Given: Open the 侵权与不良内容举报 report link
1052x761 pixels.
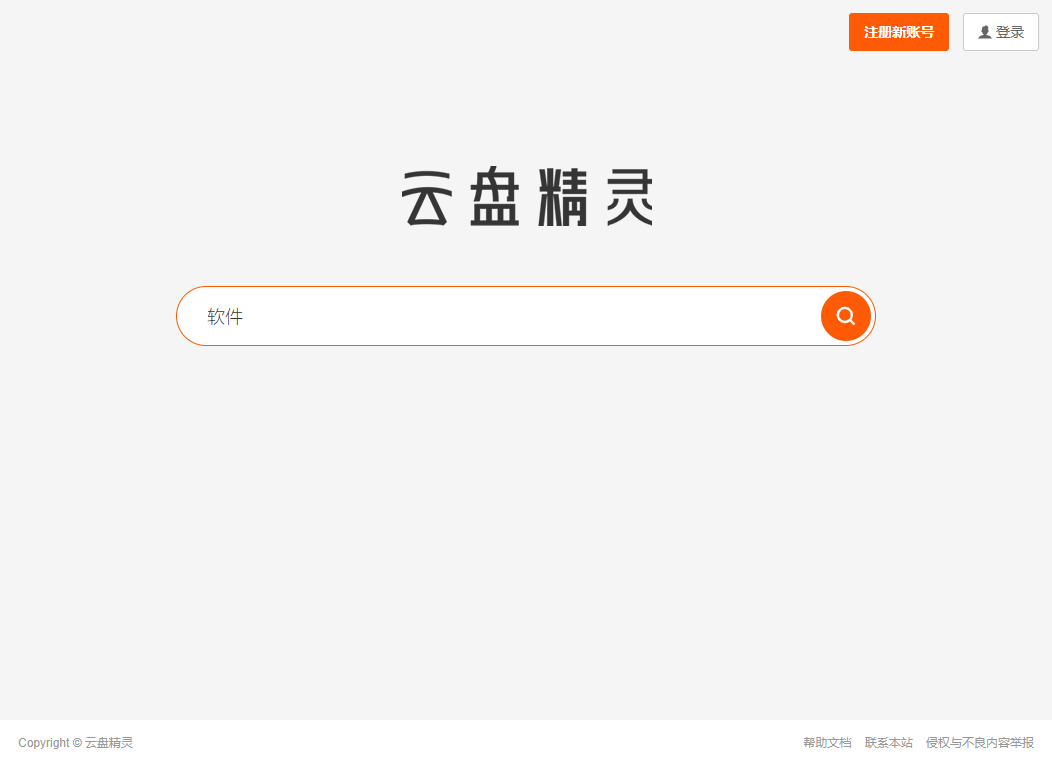Looking at the screenshot, I should pyautogui.click(x=980, y=742).
